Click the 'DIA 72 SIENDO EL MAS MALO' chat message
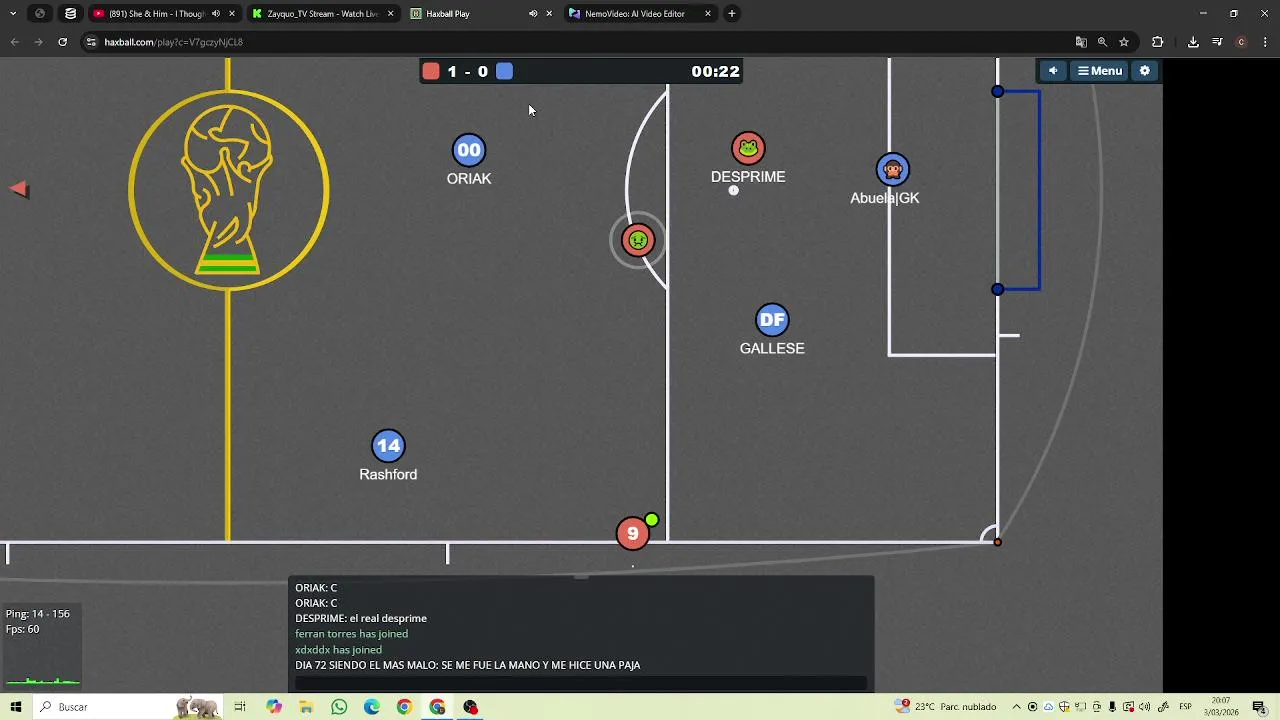Image resolution: width=1280 pixels, height=720 pixels. click(x=467, y=665)
